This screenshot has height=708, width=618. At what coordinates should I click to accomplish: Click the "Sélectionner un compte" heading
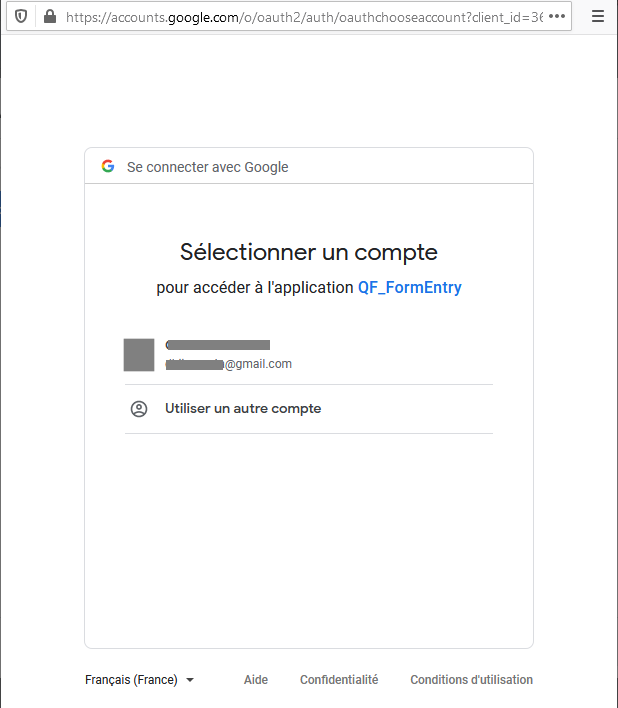coord(309,251)
